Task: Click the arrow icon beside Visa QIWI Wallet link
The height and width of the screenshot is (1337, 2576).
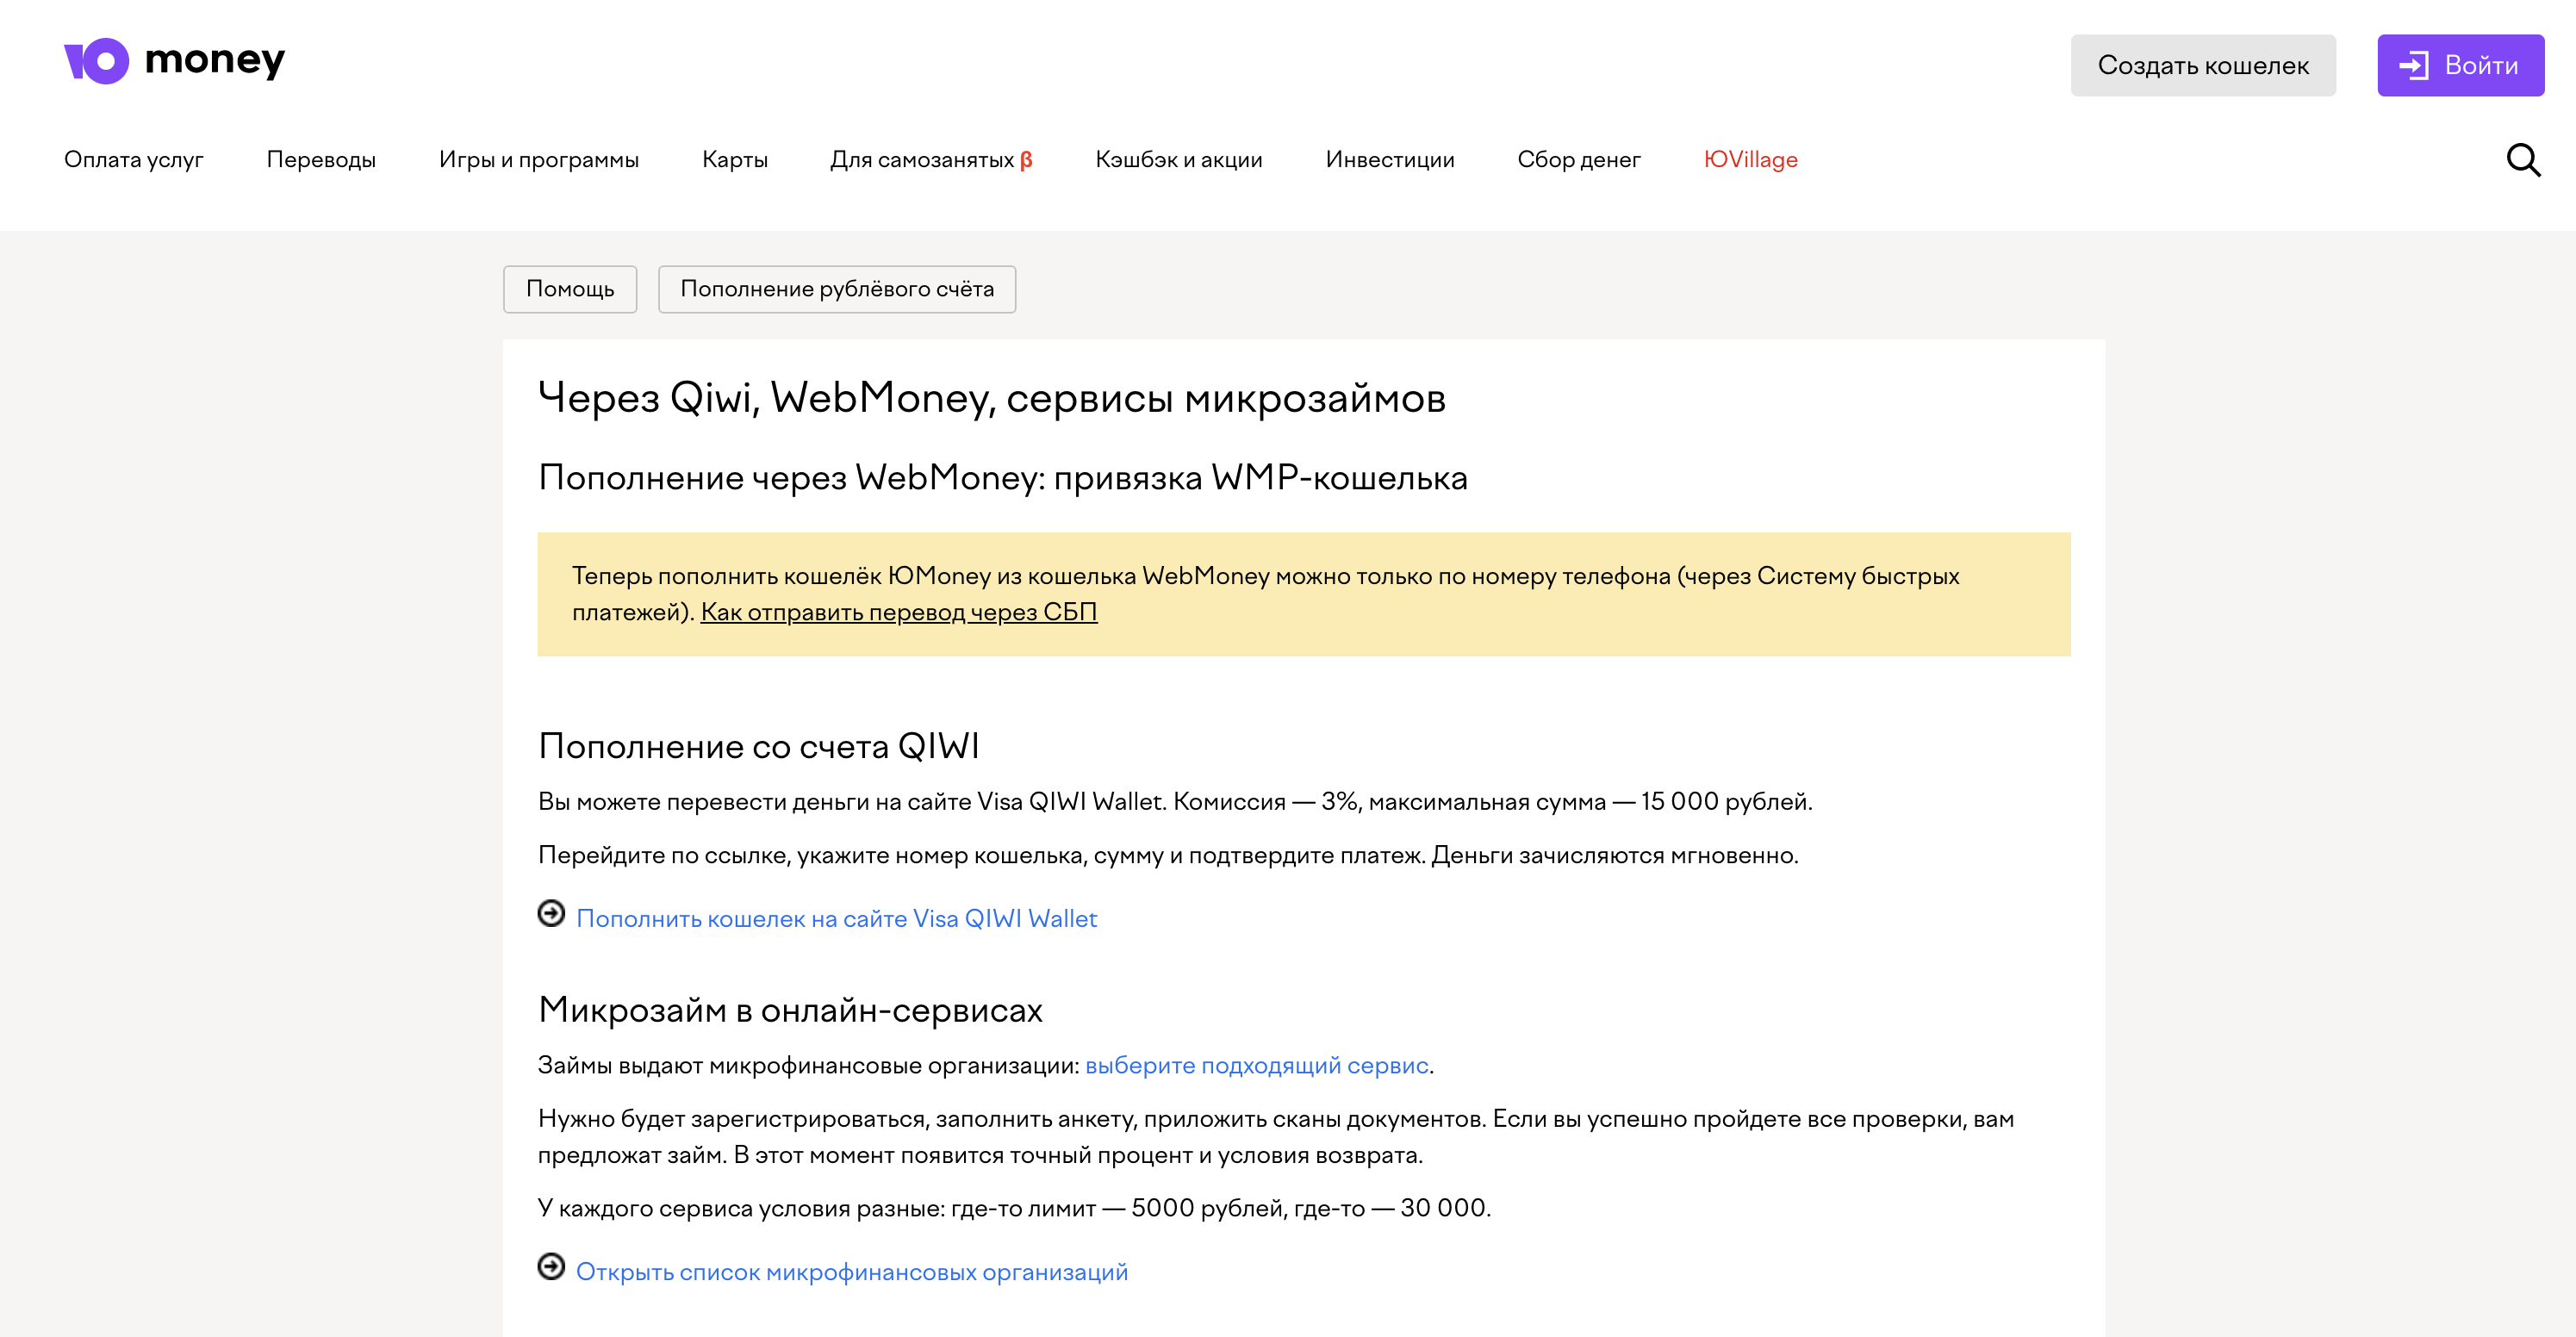Action: (551, 913)
